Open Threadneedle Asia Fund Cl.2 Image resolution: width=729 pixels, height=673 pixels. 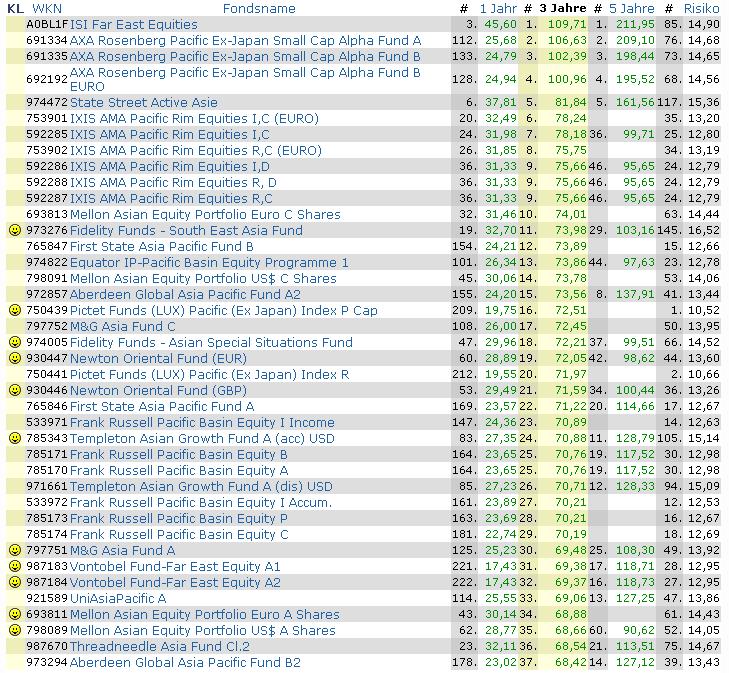coord(159,646)
